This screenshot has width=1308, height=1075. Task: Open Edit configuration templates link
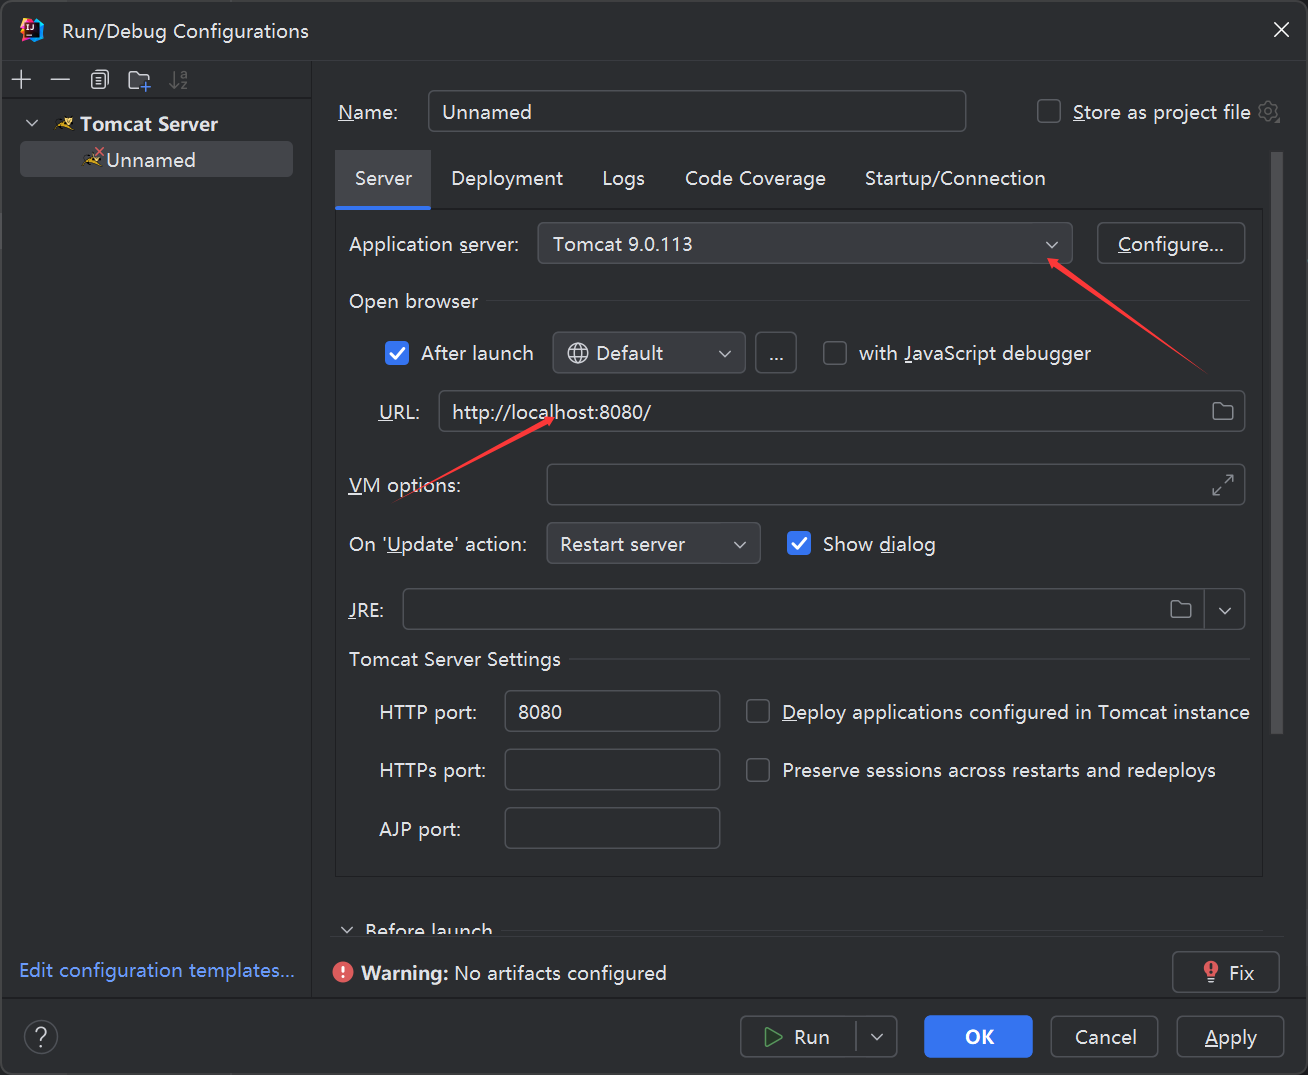pos(157,970)
